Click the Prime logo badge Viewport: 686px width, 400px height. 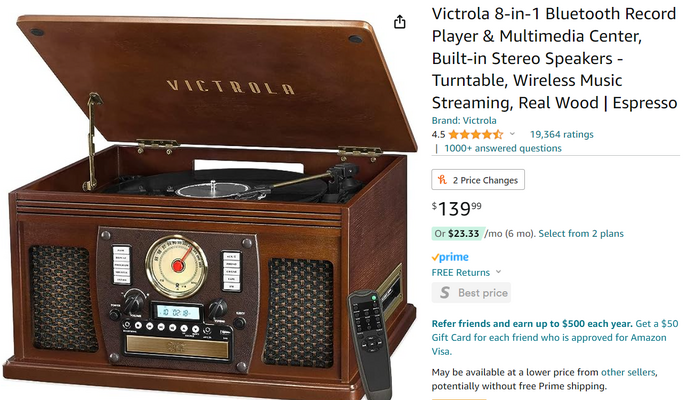(450, 257)
